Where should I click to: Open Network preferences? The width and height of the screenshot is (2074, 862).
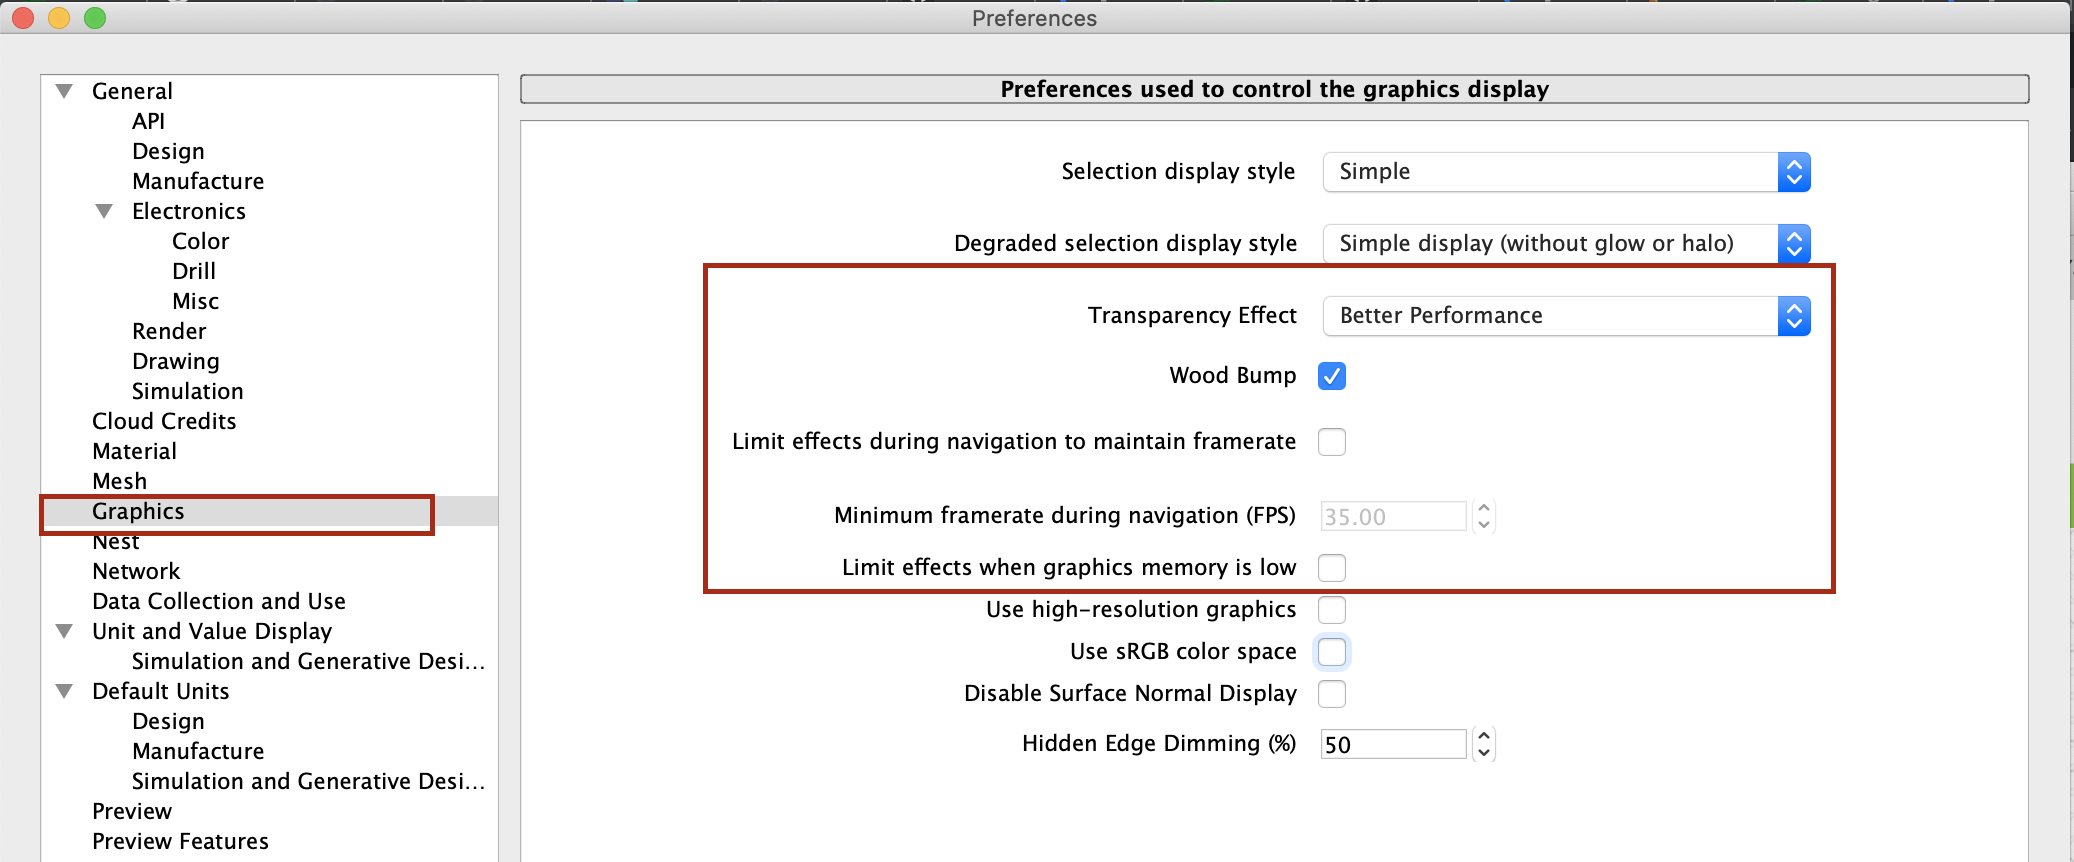click(136, 571)
